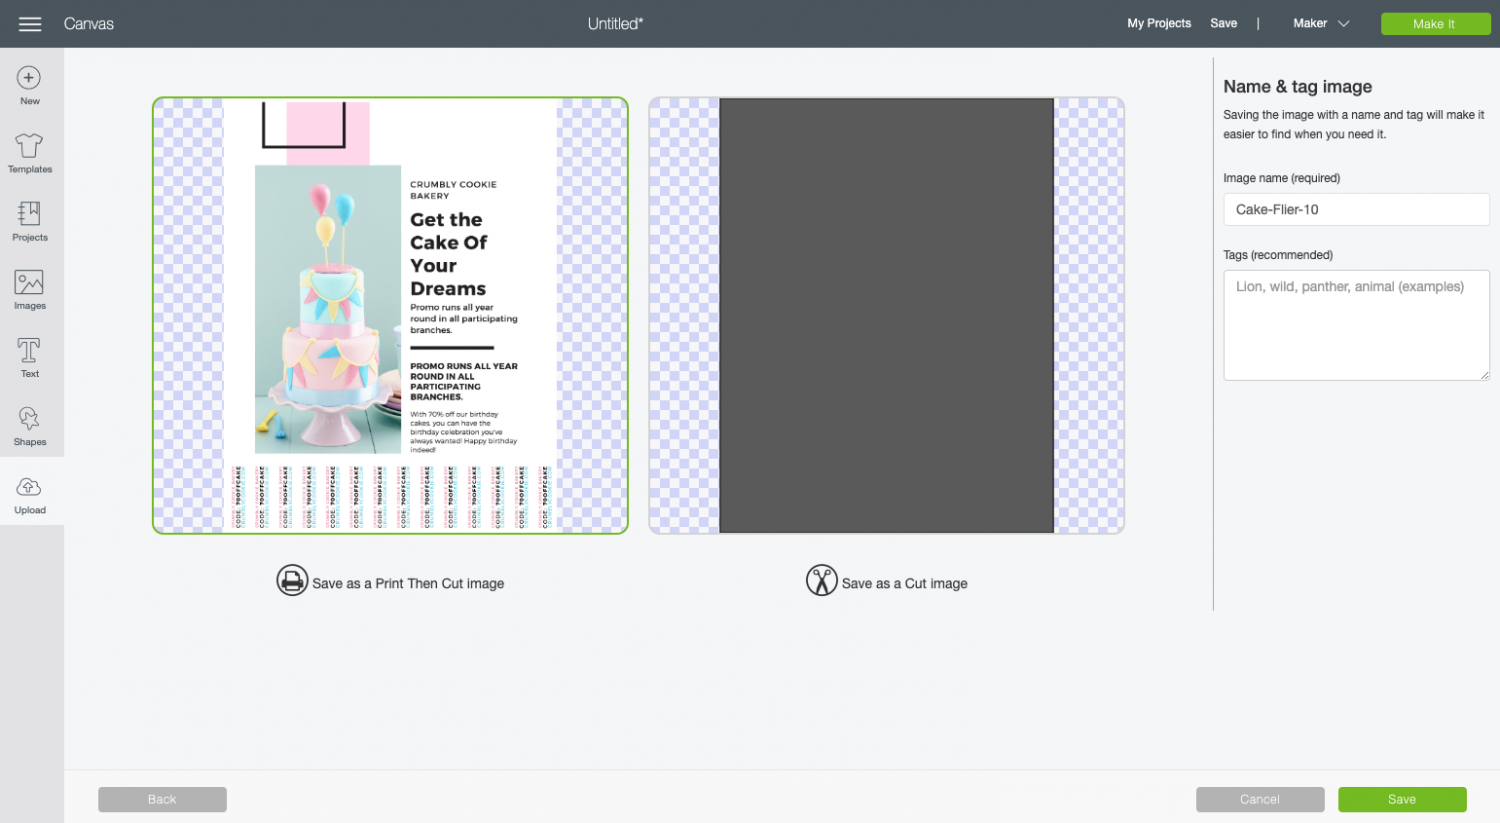Click the Tags text area
This screenshot has width=1500, height=823.
point(1356,325)
